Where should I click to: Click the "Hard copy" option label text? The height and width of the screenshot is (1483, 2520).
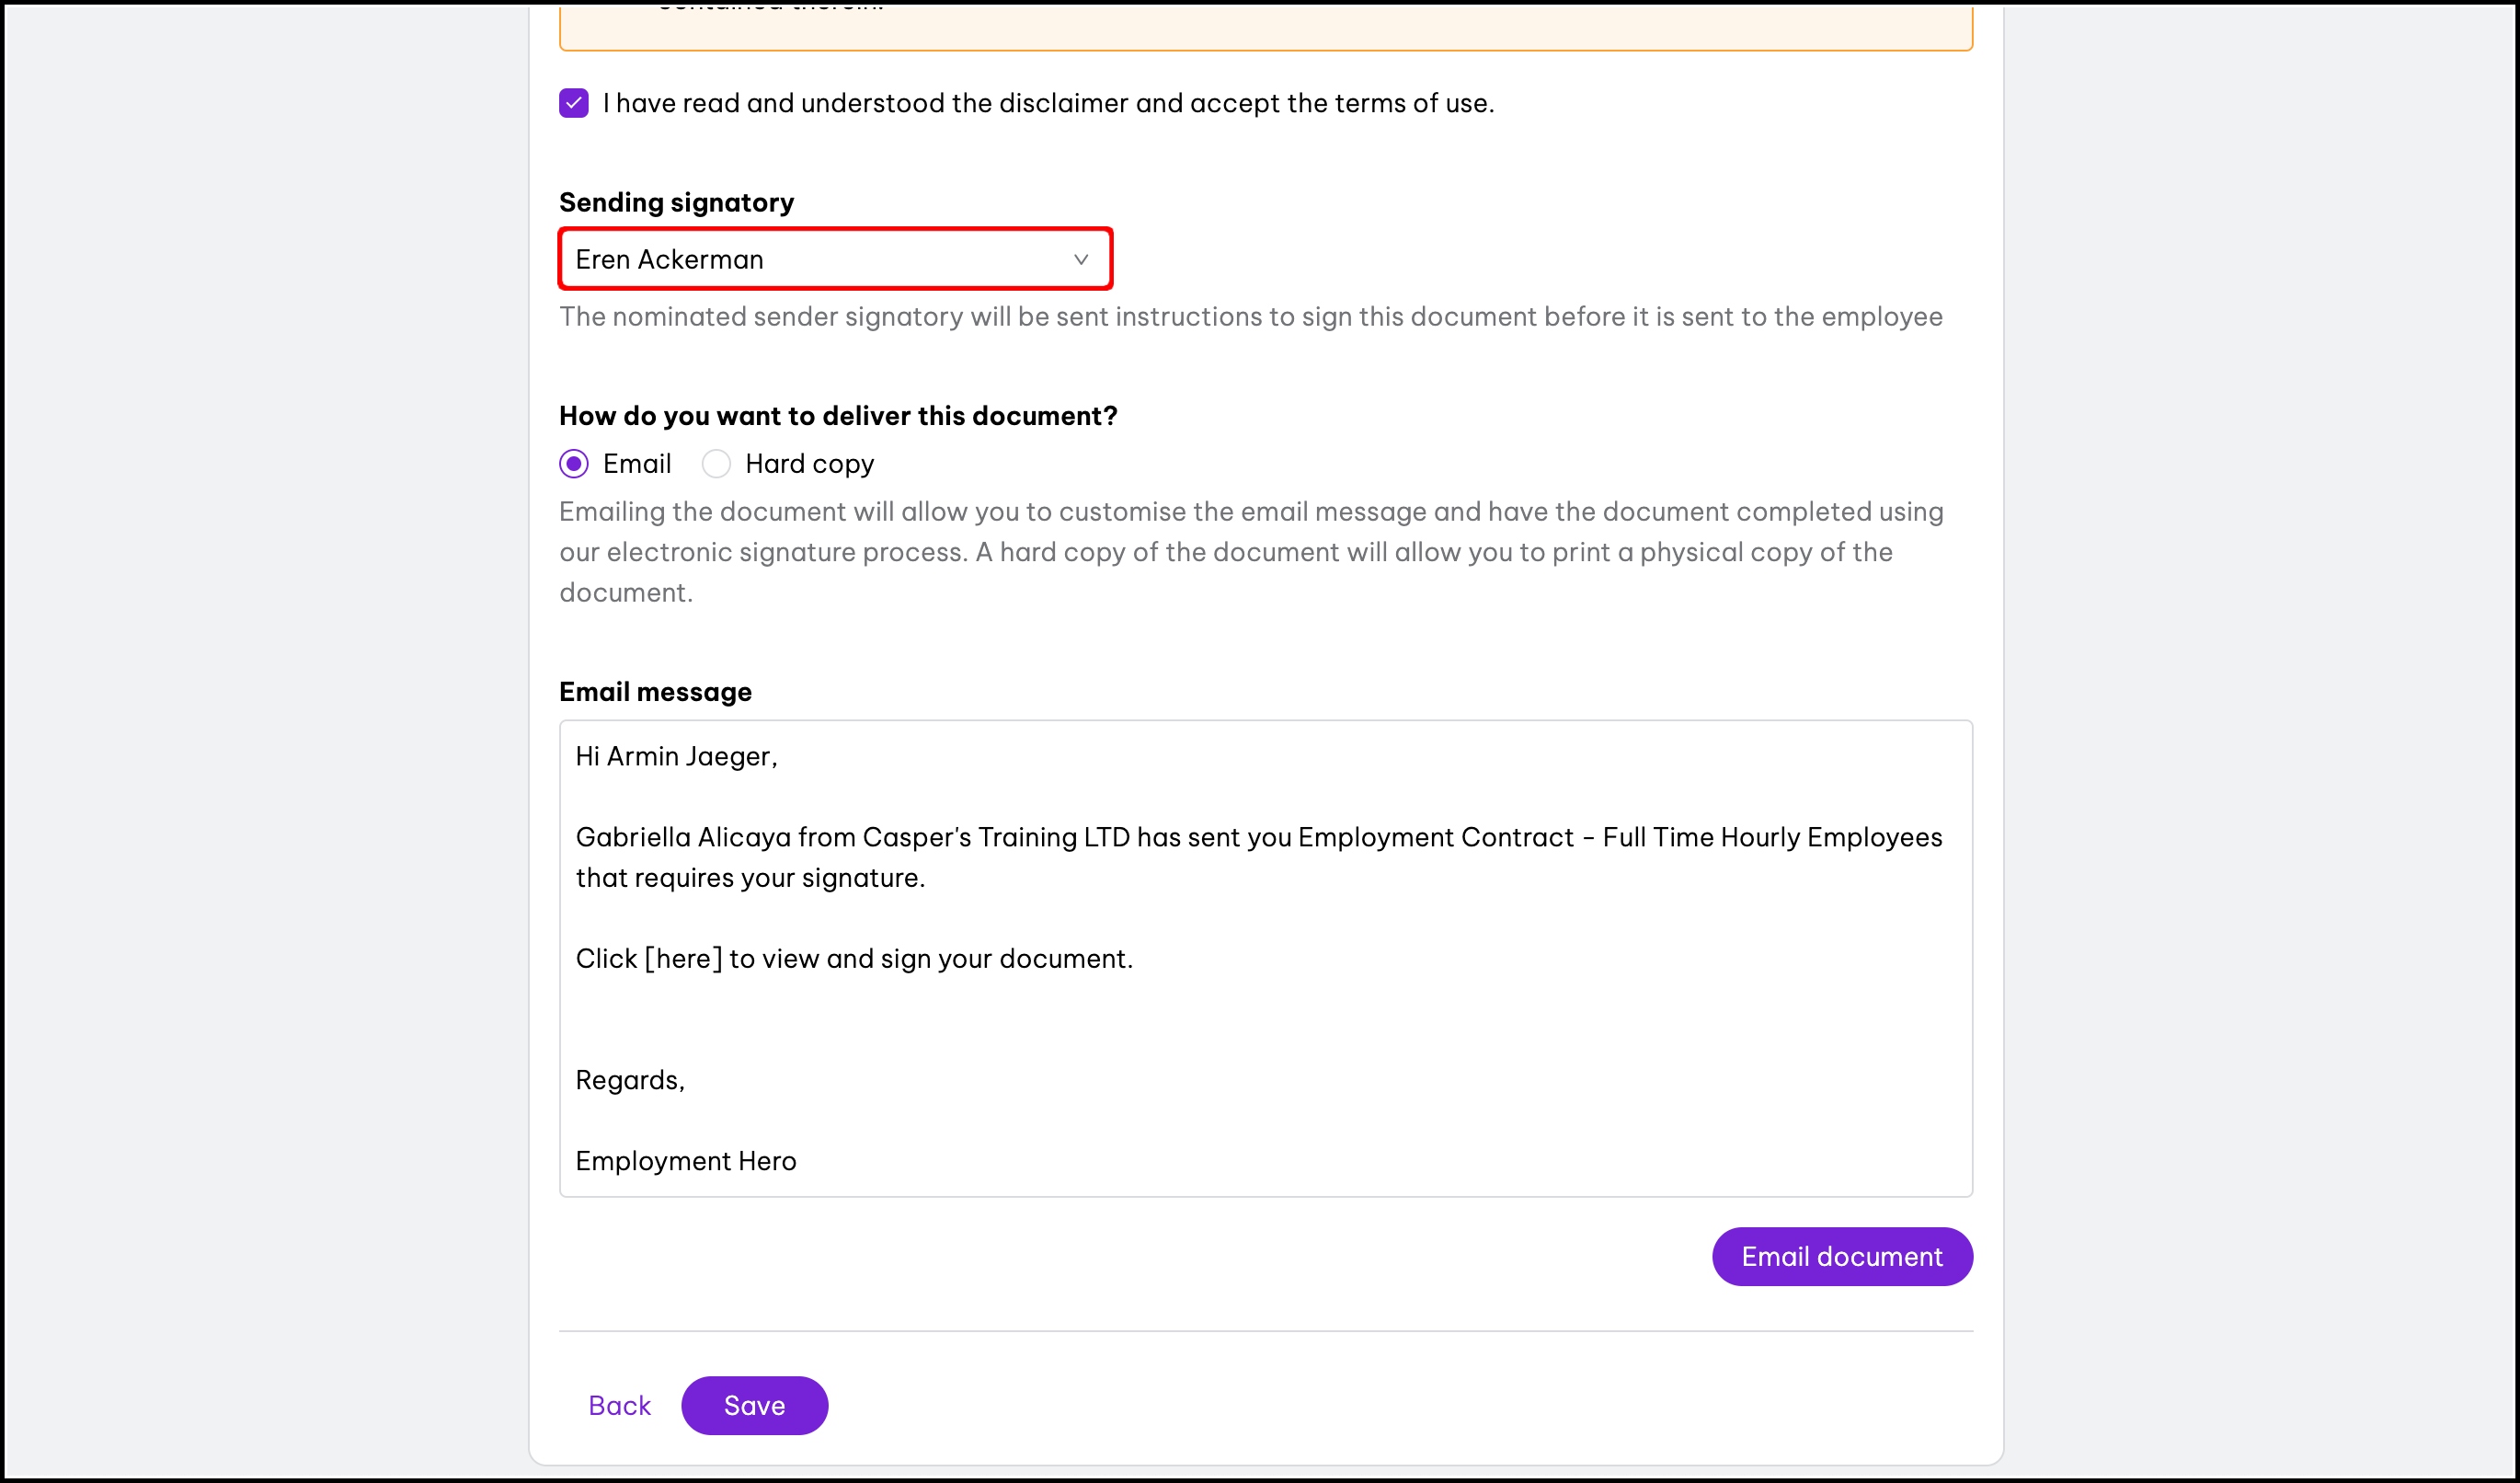809,464
